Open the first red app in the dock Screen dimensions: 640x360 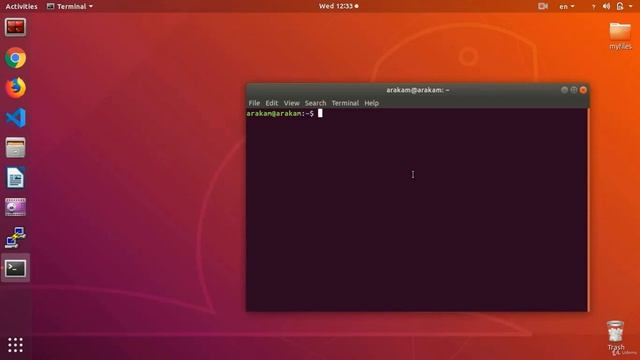tap(16, 27)
